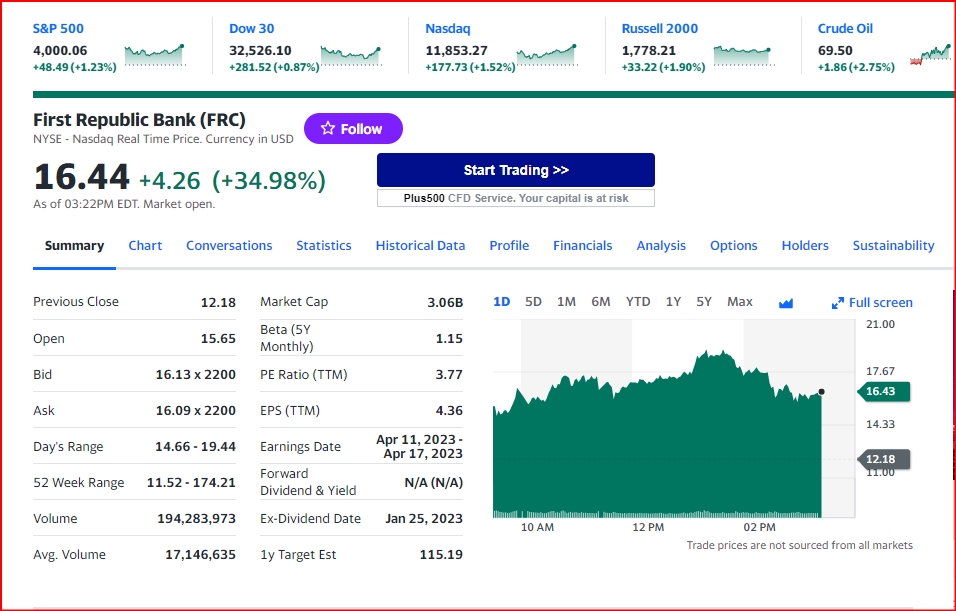Viewport: 956px width, 611px height.
Task: Open the Russell 2000 index link
Action: 660,29
